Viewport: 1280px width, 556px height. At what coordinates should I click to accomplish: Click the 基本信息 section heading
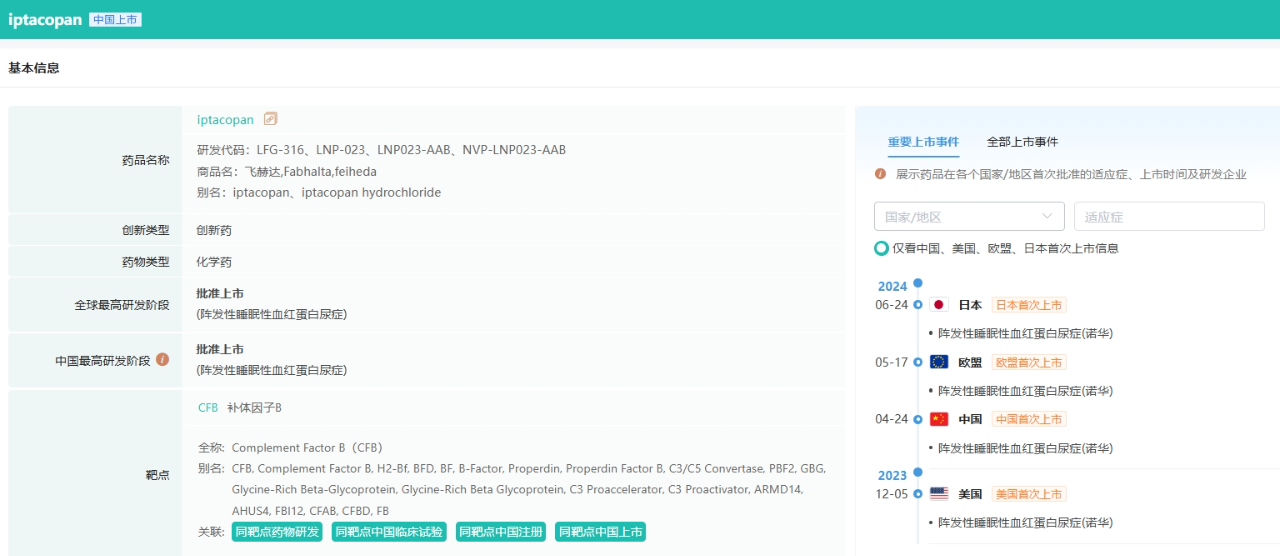34,68
